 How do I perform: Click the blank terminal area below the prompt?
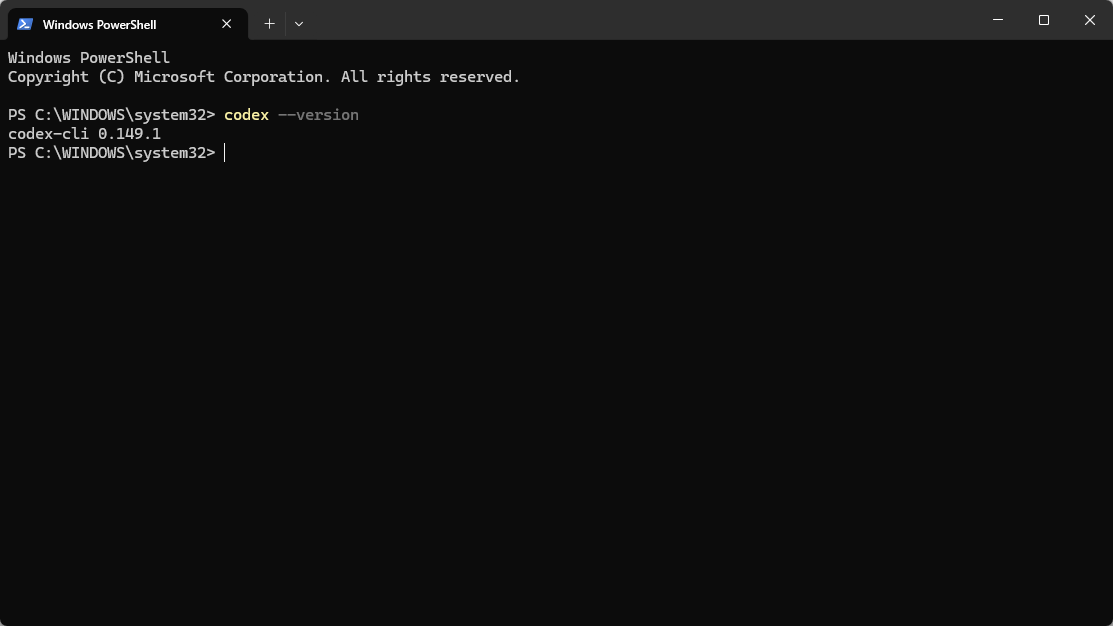(556, 390)
